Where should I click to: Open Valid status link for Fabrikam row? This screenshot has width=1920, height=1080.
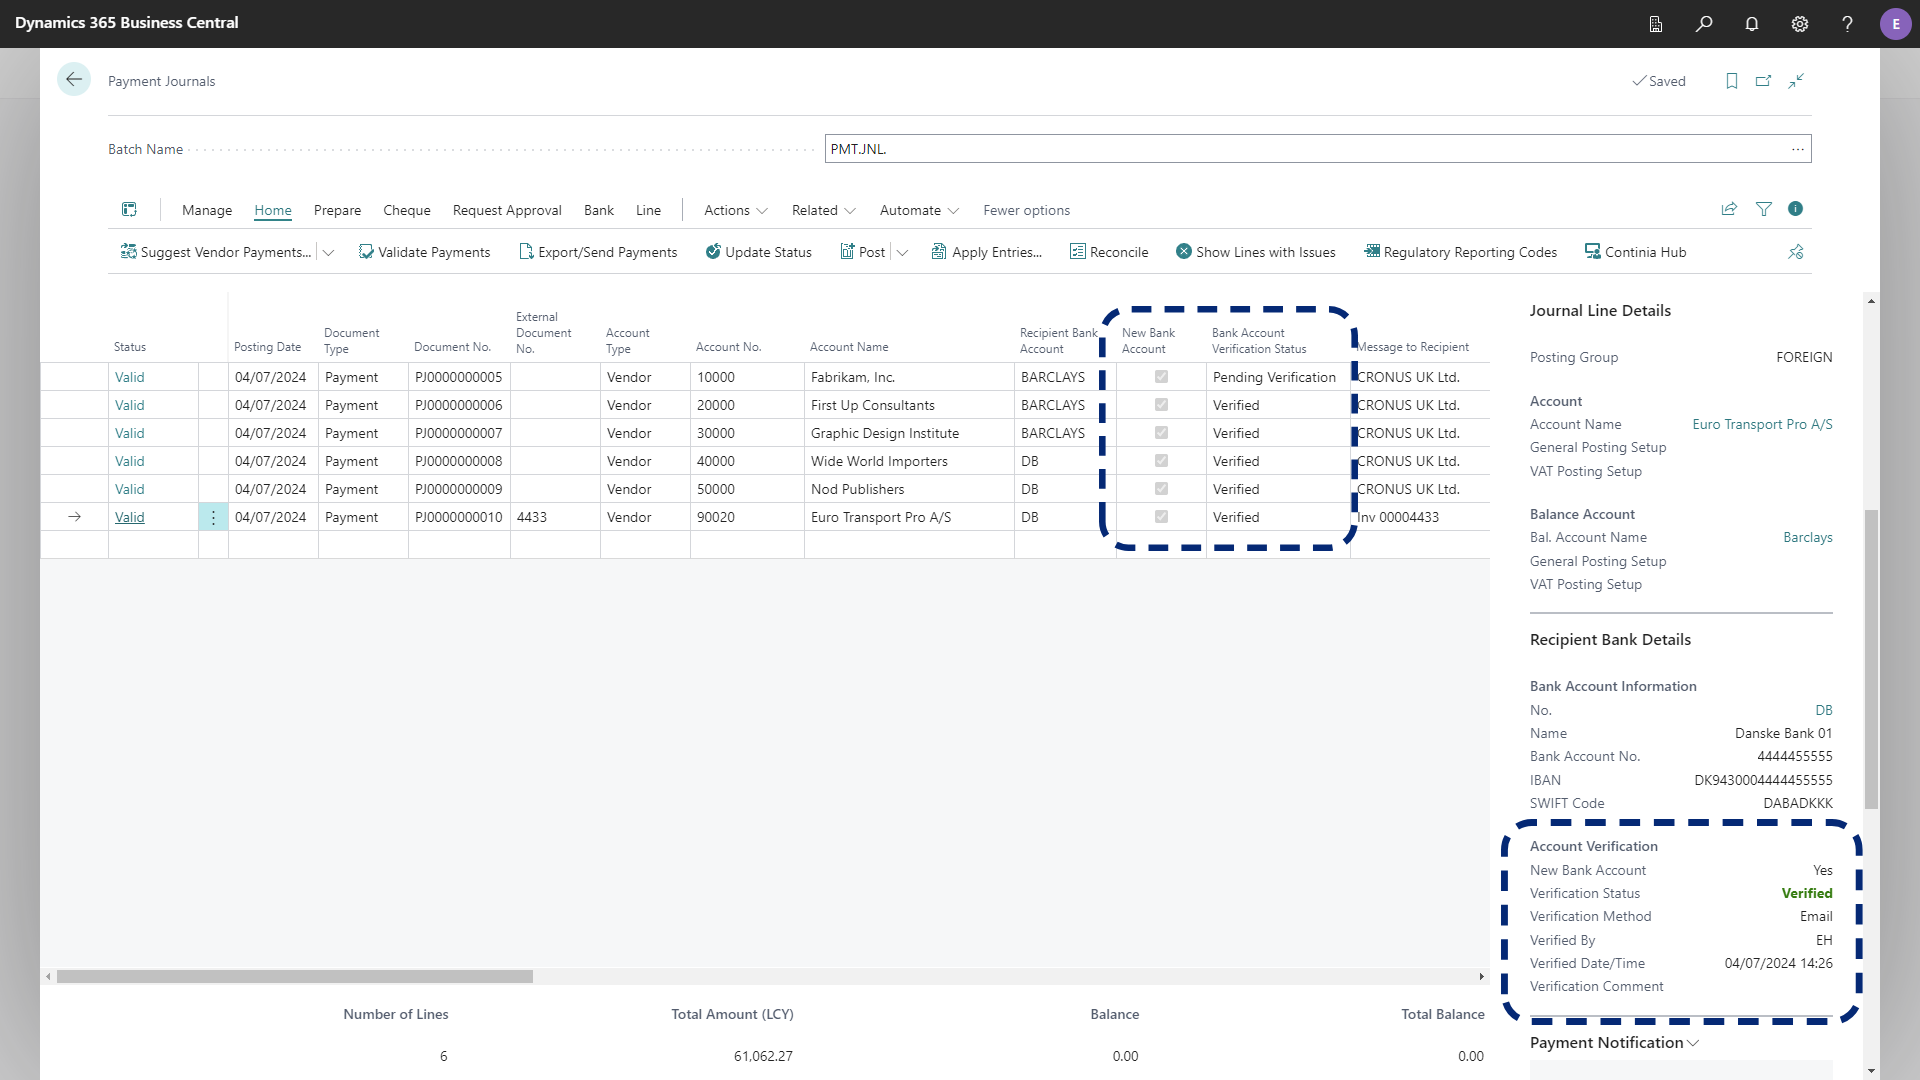tap(130, 377)
